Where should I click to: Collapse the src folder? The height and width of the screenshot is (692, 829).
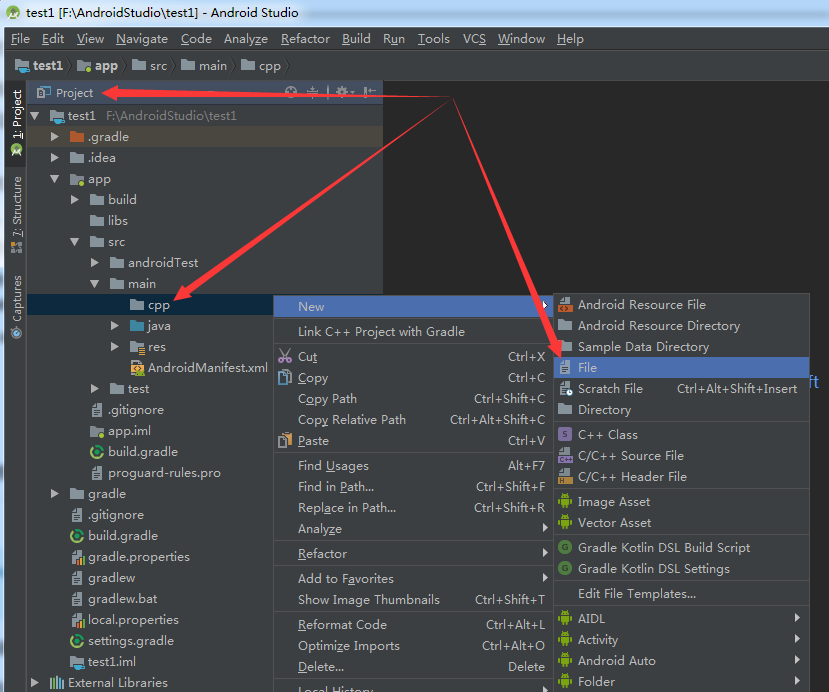click(x=75, y=242)
